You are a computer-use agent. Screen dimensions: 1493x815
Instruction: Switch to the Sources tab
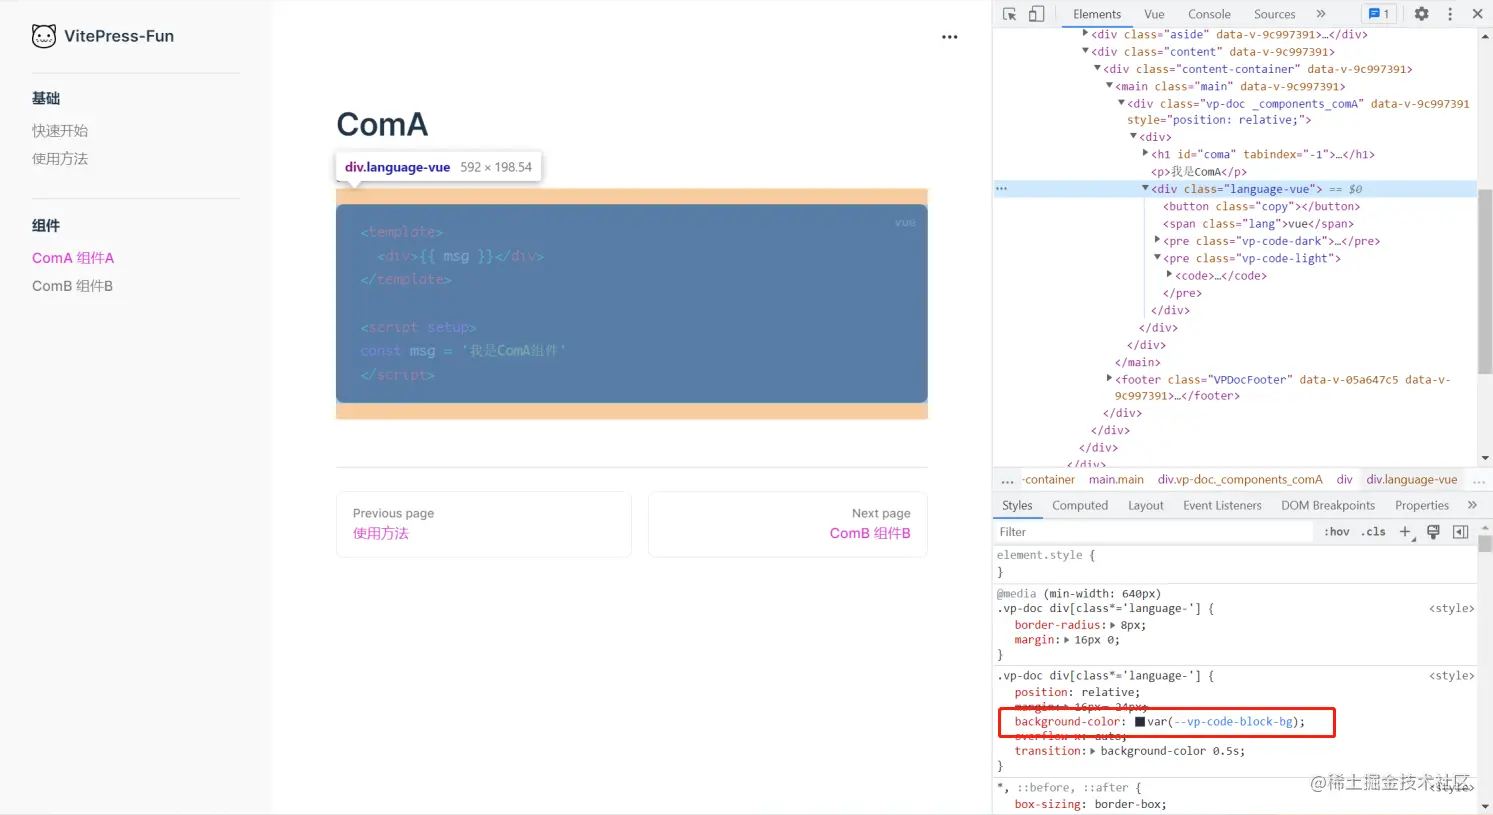coord(1274,14)
